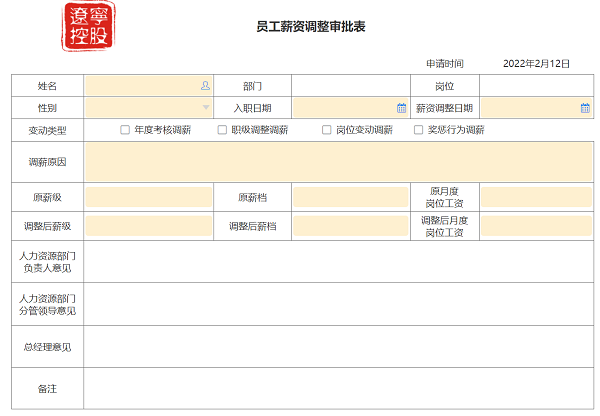The image size is (600, 416).
Task: Click the 原薪档 input field
Action: tap(351, 197)
